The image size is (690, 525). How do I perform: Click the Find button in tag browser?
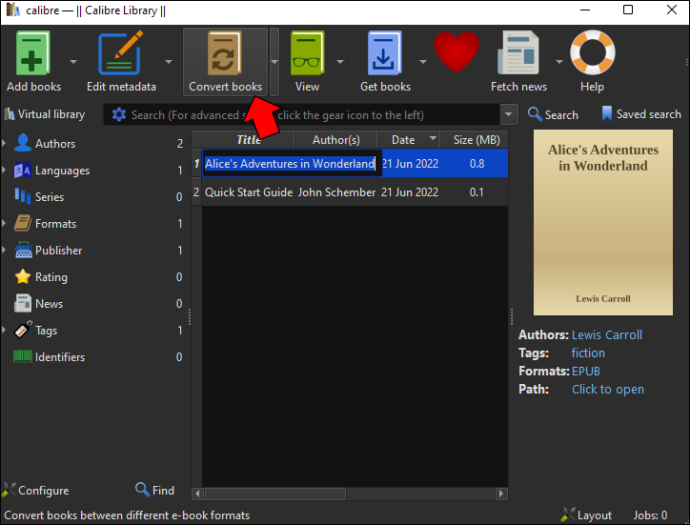(154, 490)
